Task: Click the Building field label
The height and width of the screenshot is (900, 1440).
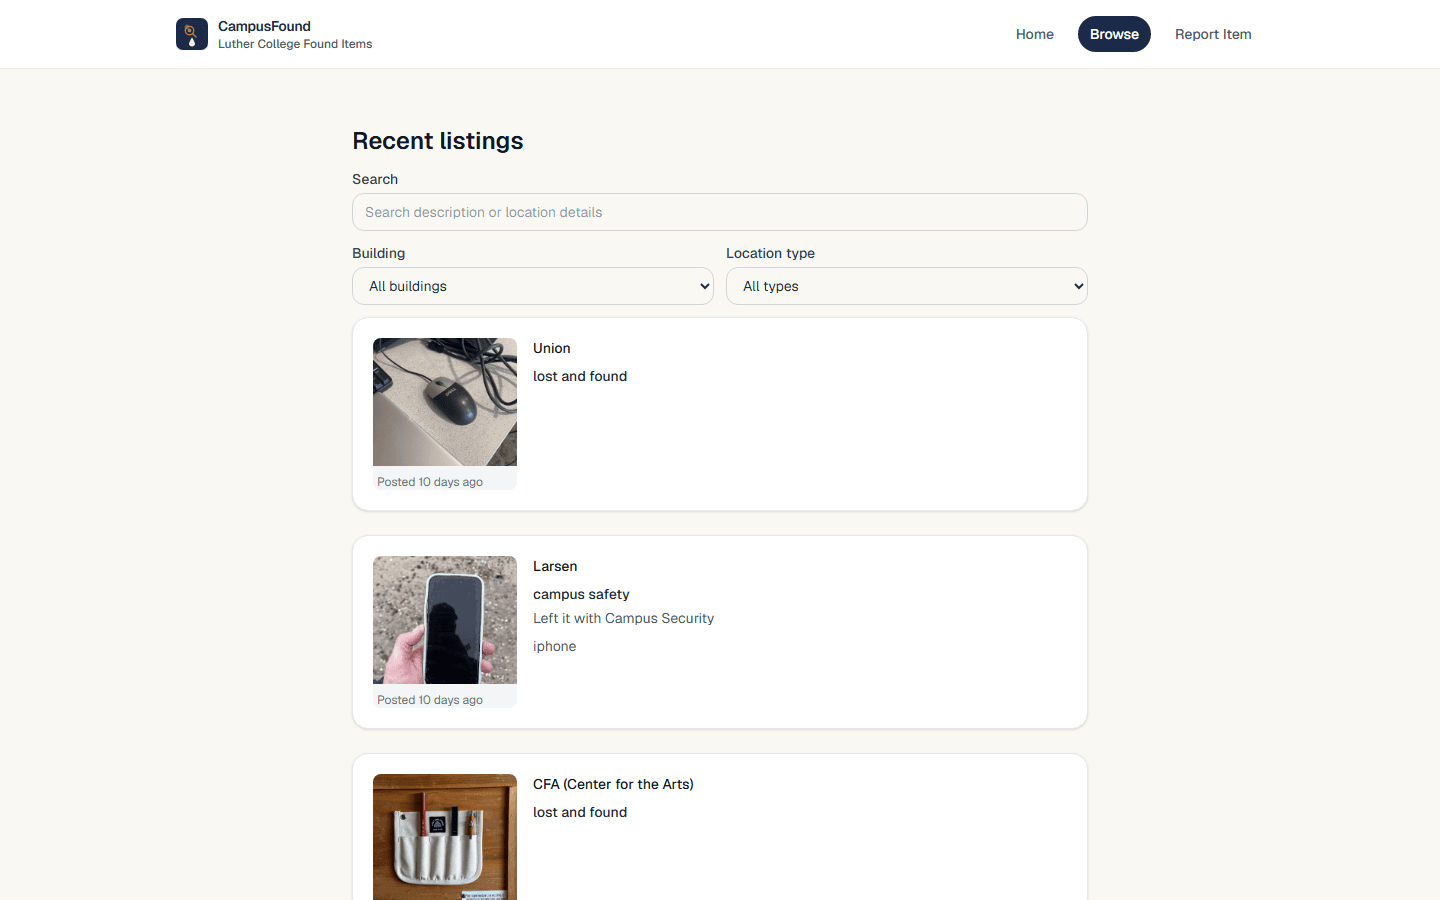Action: (x=379, y=253)
